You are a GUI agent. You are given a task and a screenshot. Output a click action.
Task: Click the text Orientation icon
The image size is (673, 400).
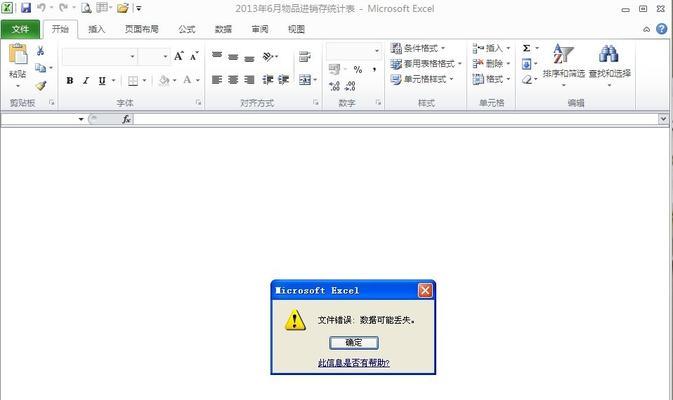(x=268, y=56)
